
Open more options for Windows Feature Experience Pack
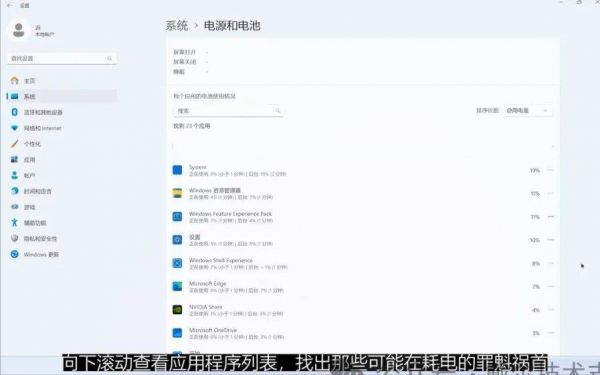click(551, 217)
